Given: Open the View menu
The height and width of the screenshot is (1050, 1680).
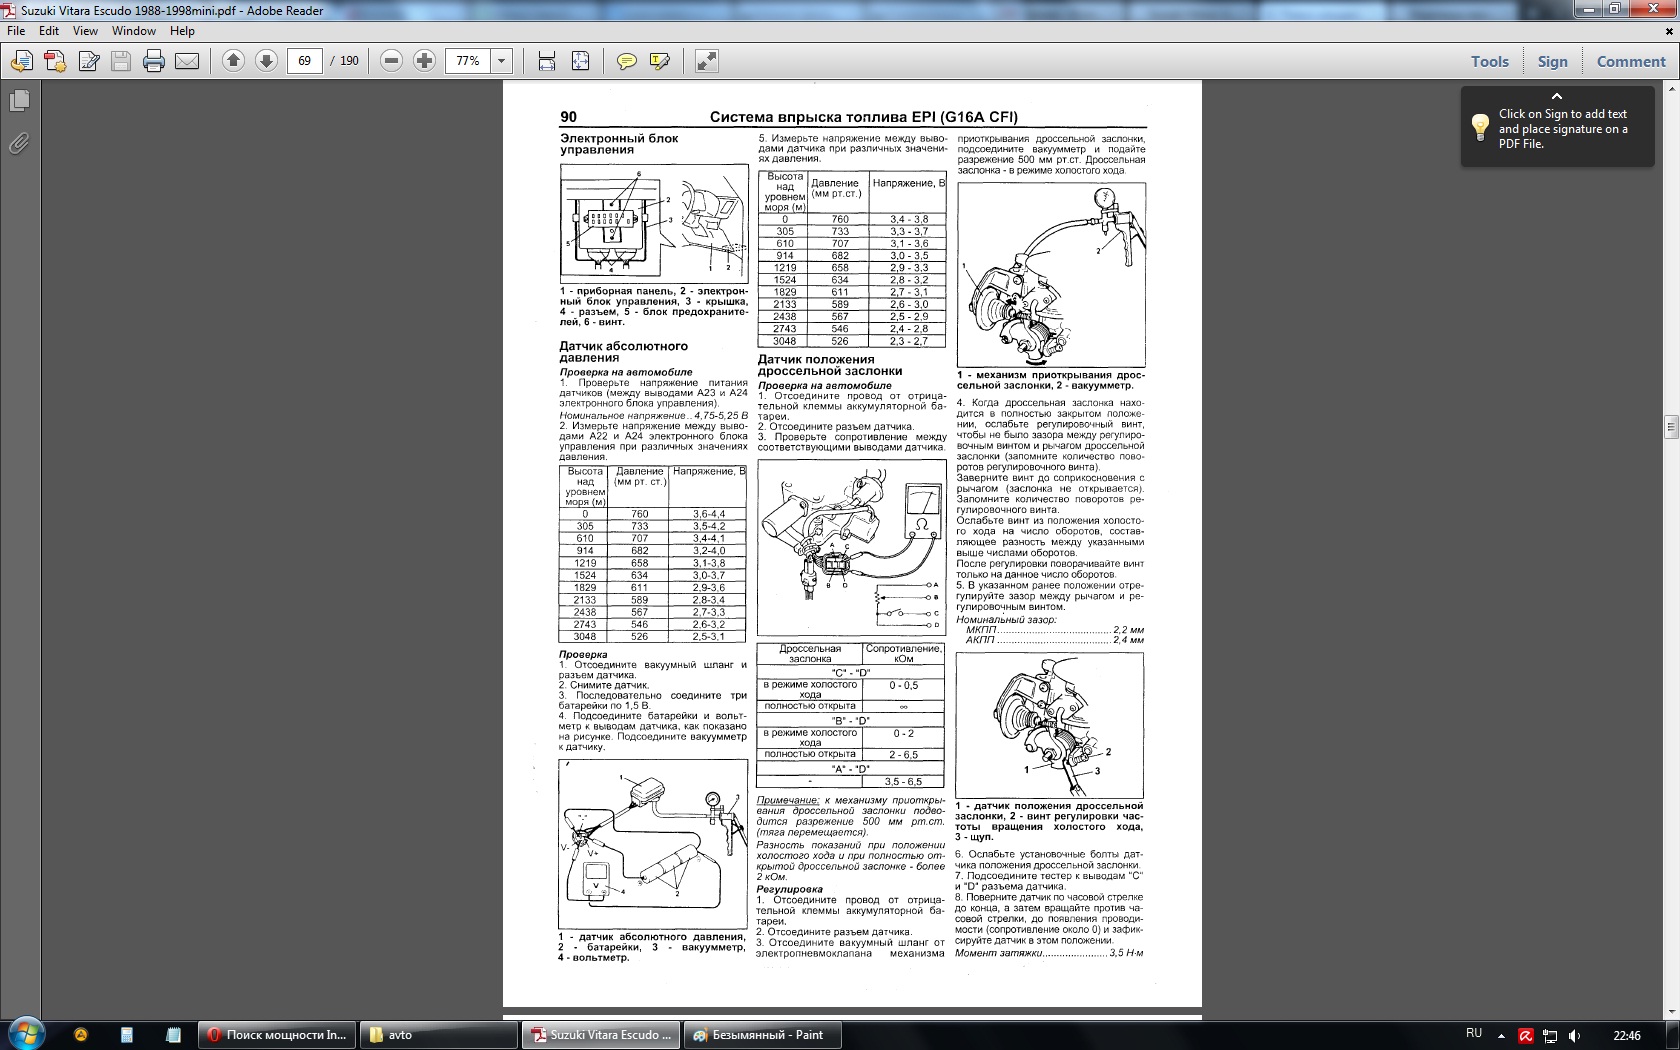Looking at the screenshot, I should [85, 31].
